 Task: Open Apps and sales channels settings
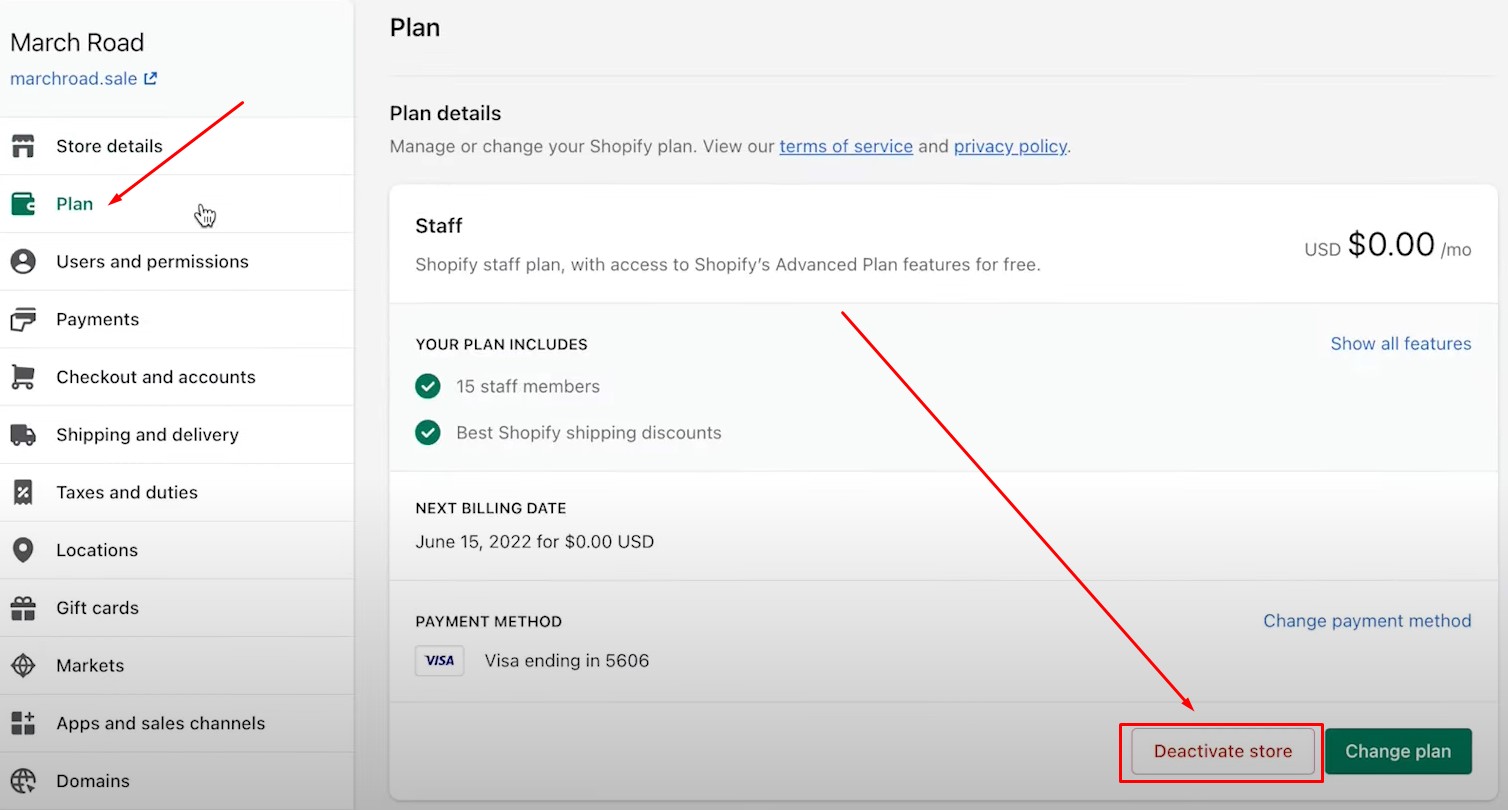[176, 723]
